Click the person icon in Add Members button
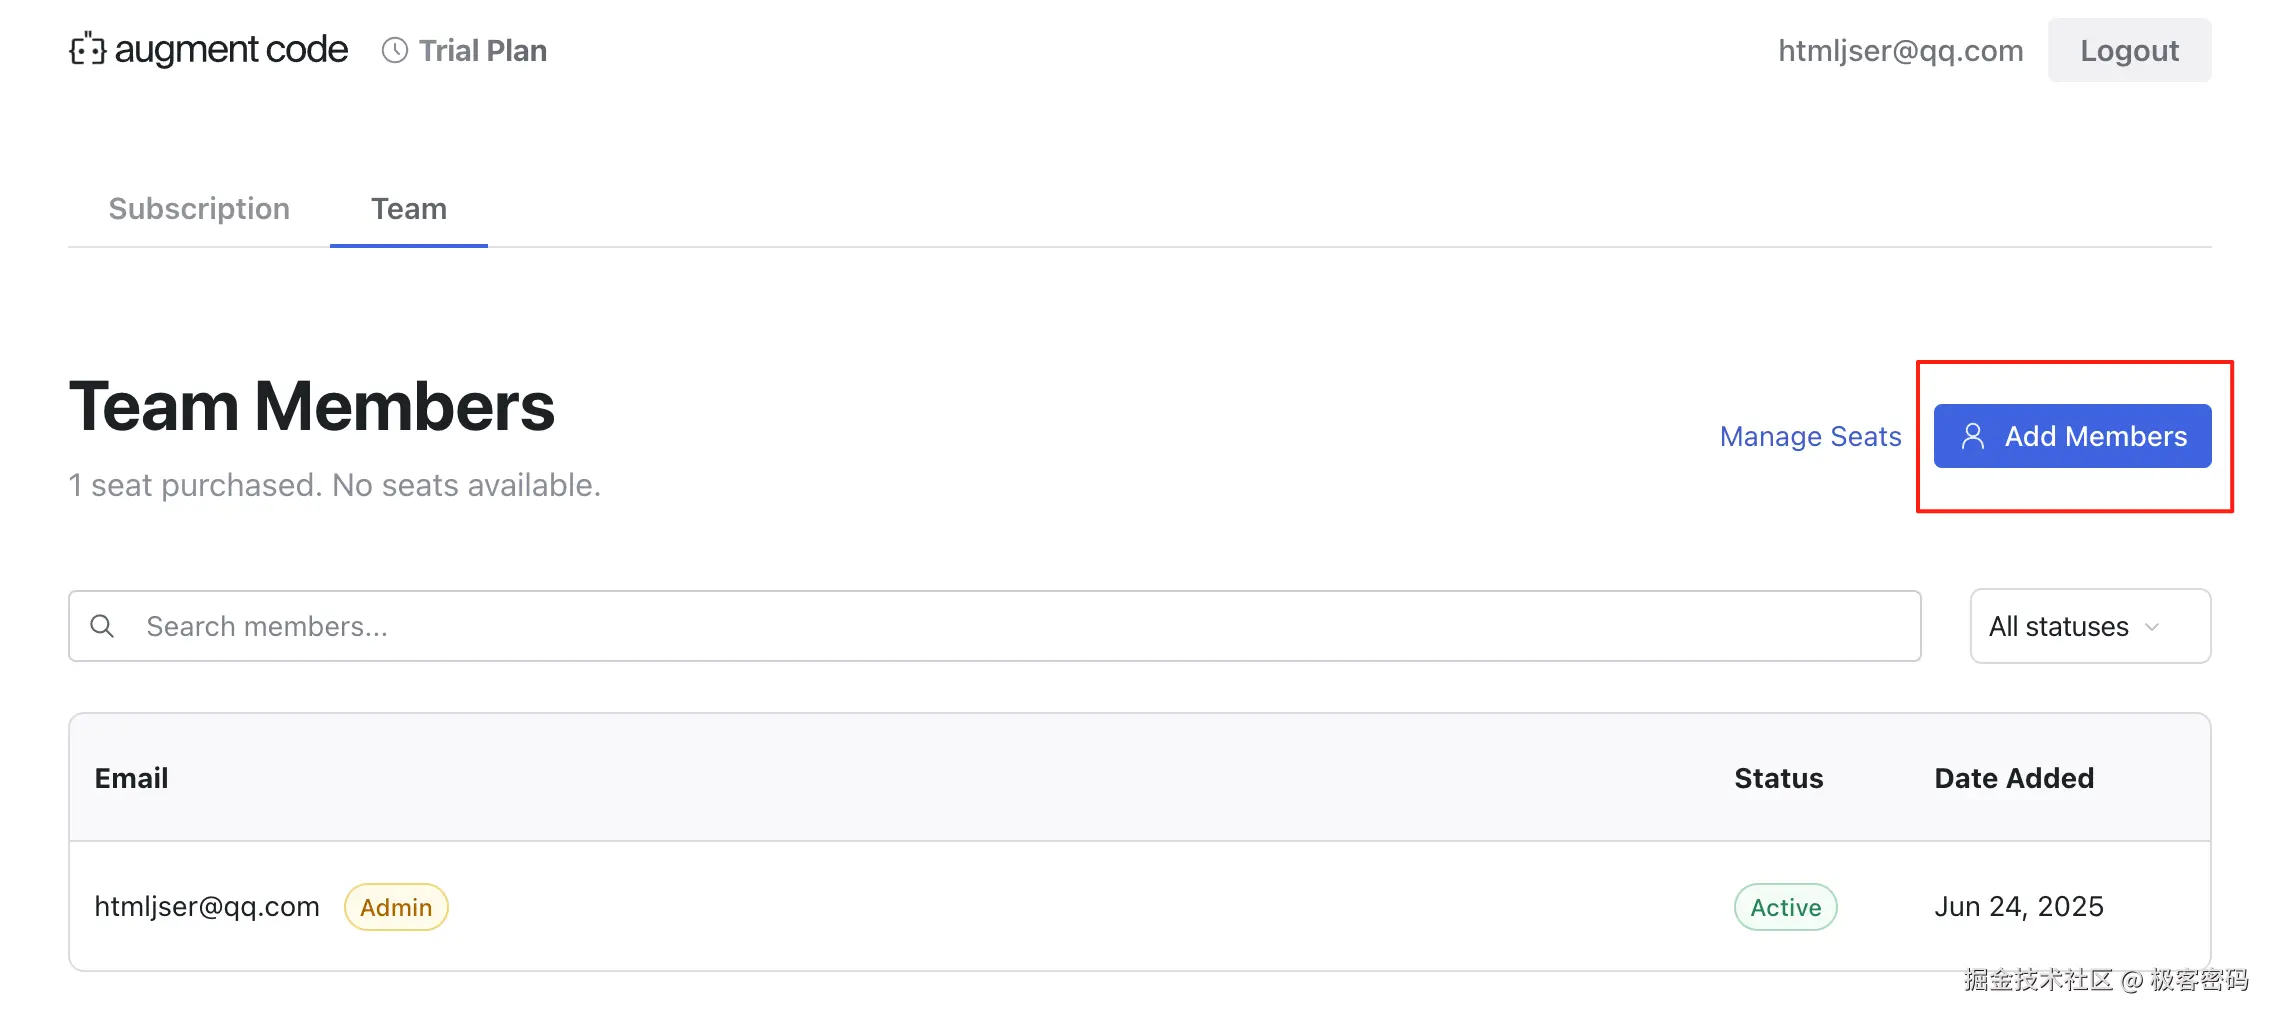Screen dimensions: 2276x1020 point(1972,436)
